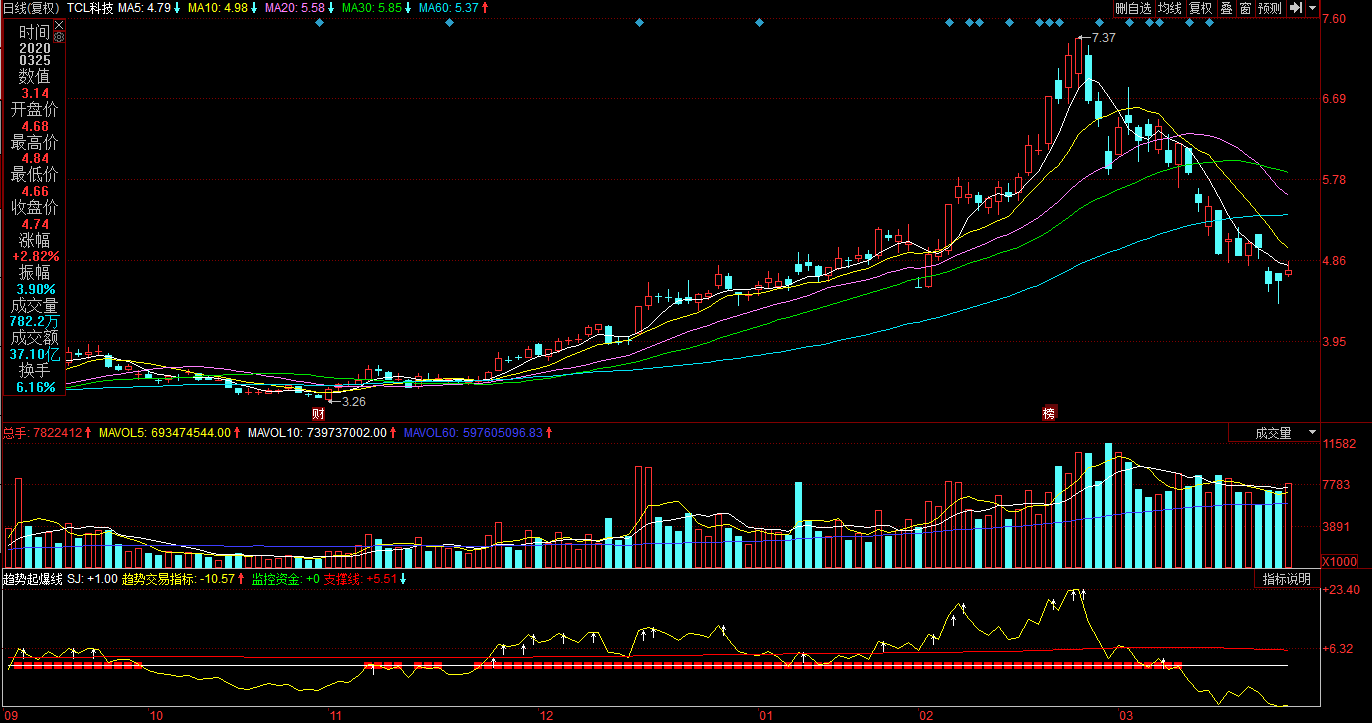Click the 成交额 37.10亿 value
Image resolution: width=1372 pixels, height=723 pixels.
[x=35, y=354]
